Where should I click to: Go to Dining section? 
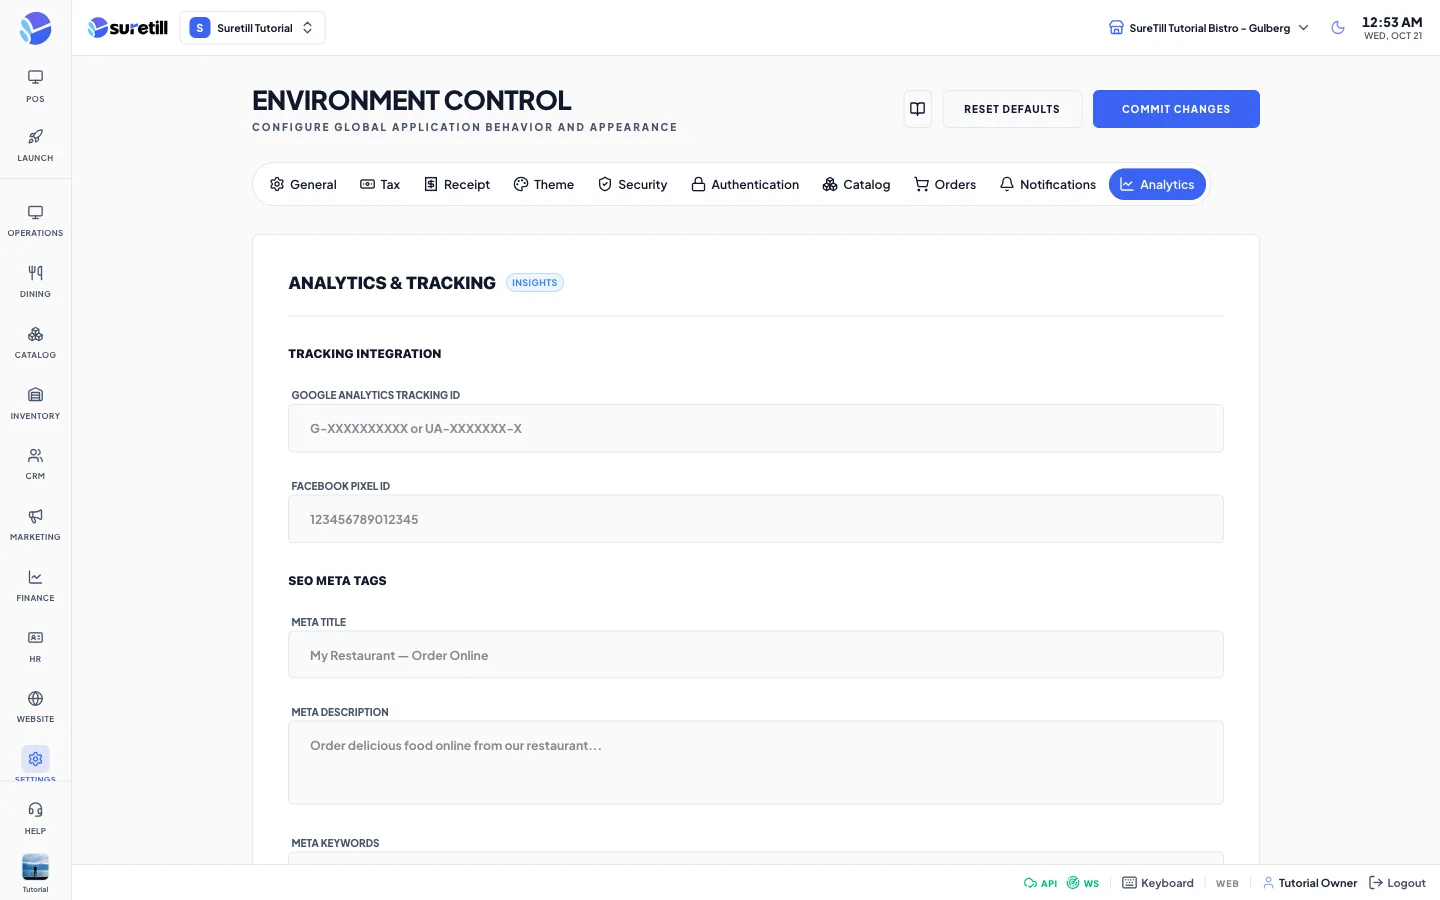click(x=35, y=282)
